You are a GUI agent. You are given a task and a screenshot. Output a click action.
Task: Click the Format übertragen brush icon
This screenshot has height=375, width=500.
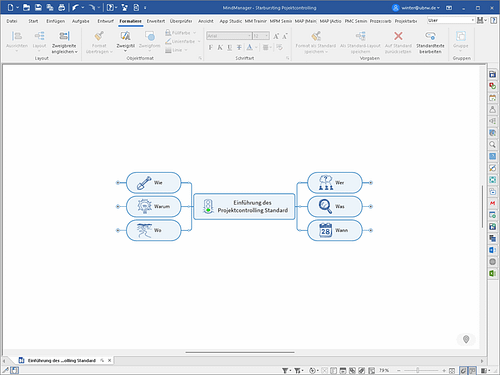pyautogui.click(x=99, y=36)
